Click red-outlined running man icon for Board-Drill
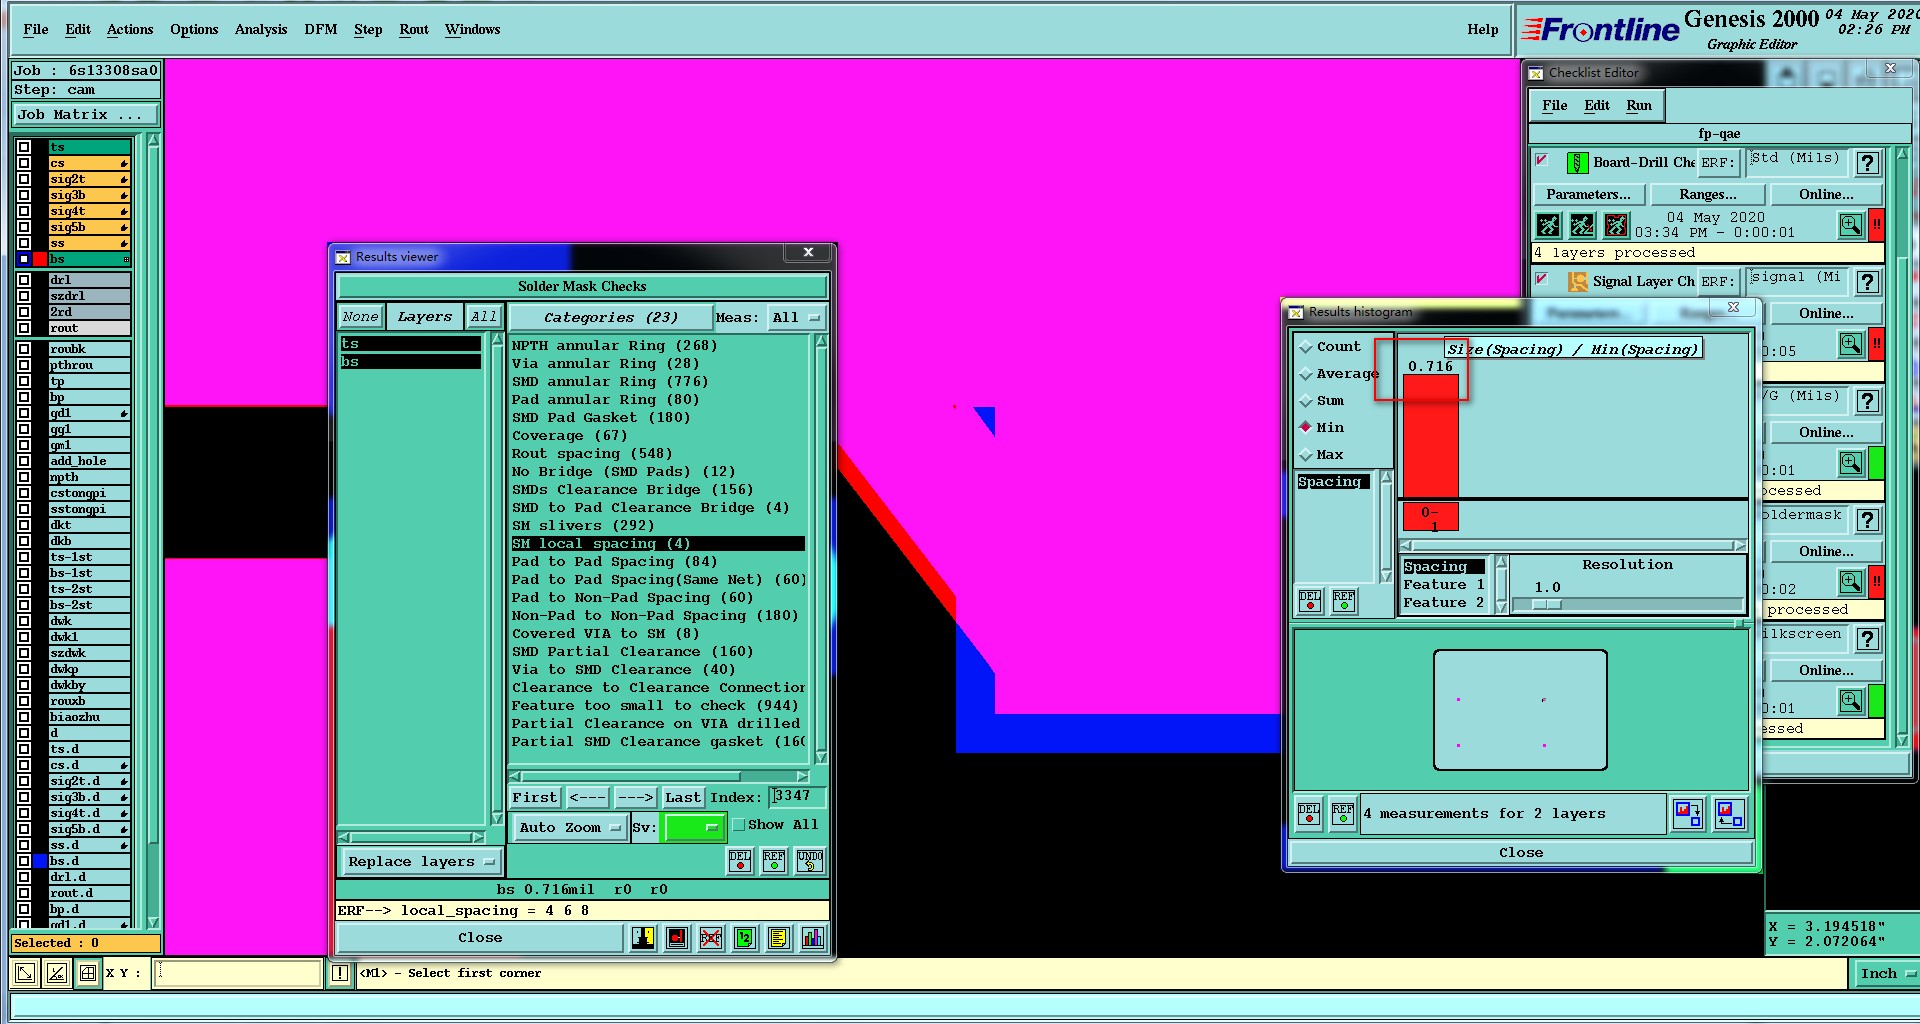The height and width of the screenshot is (1024, 1920). coord(1616,225)
